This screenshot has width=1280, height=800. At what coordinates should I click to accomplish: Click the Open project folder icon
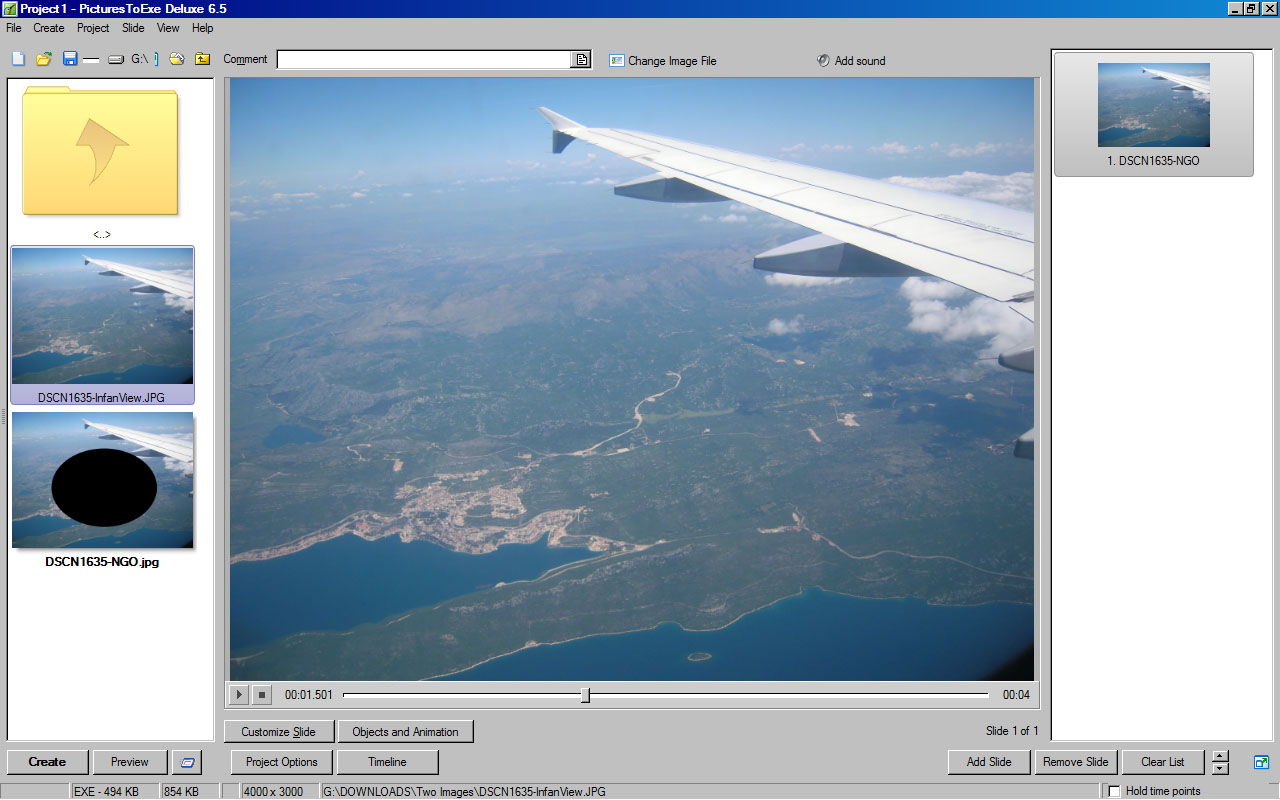(x=44, y=59)
